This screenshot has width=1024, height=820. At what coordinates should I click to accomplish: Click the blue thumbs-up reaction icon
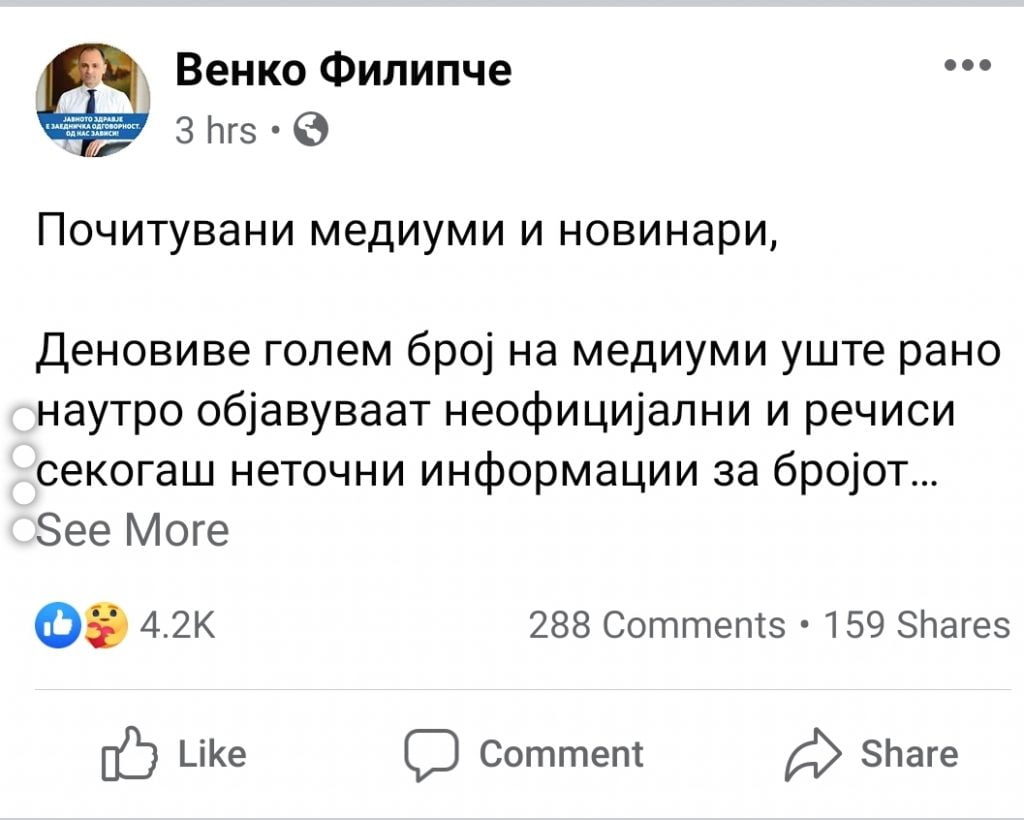pos(55,625)
